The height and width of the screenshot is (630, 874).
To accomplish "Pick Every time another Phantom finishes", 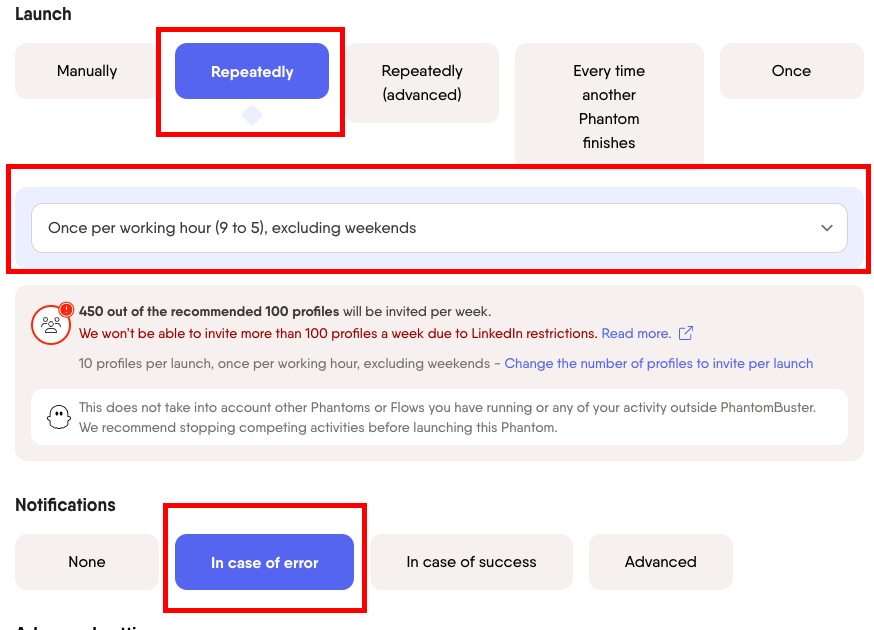I will pos(609,106).
